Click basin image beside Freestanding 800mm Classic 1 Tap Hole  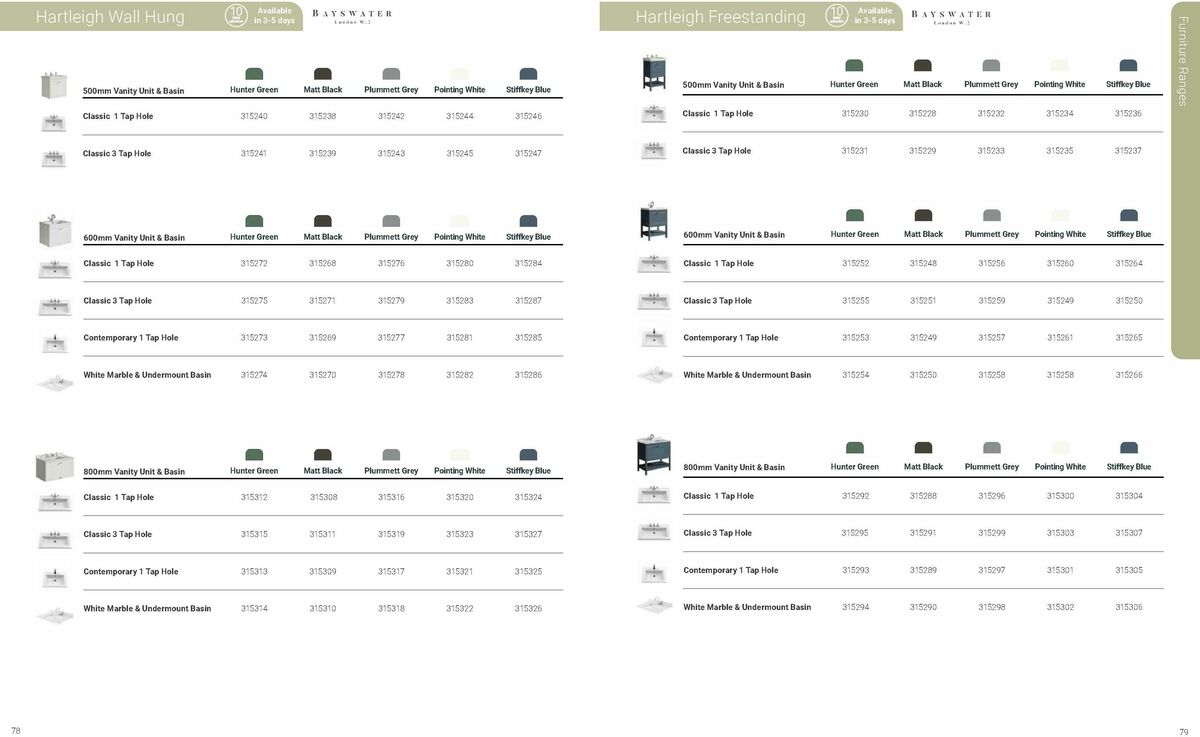tap(654, 494)
